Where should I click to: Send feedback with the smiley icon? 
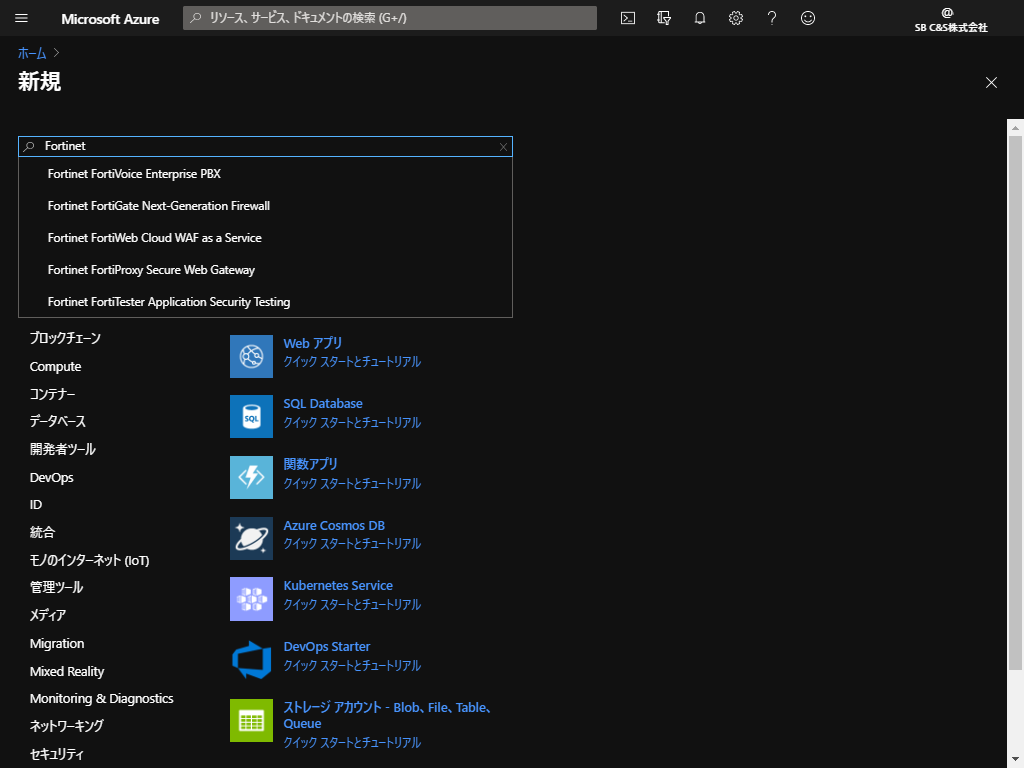click(808, 18)
